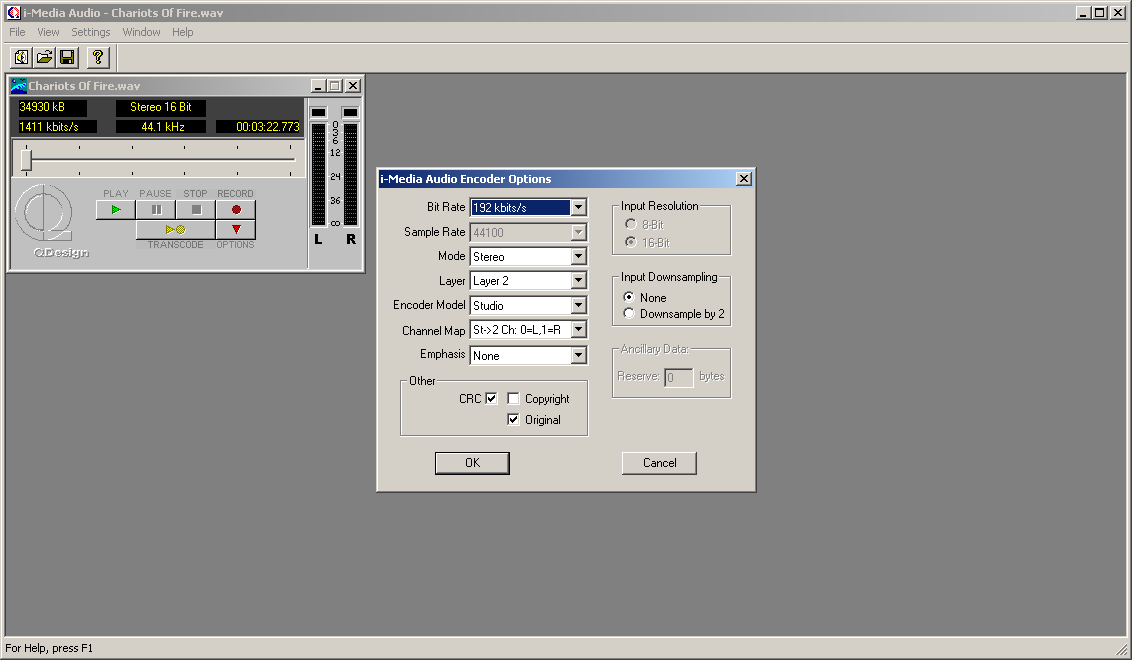This screenshot has height=660, width=1132.
Task: Click the new audio document toolbar icon
Action: 22,57
